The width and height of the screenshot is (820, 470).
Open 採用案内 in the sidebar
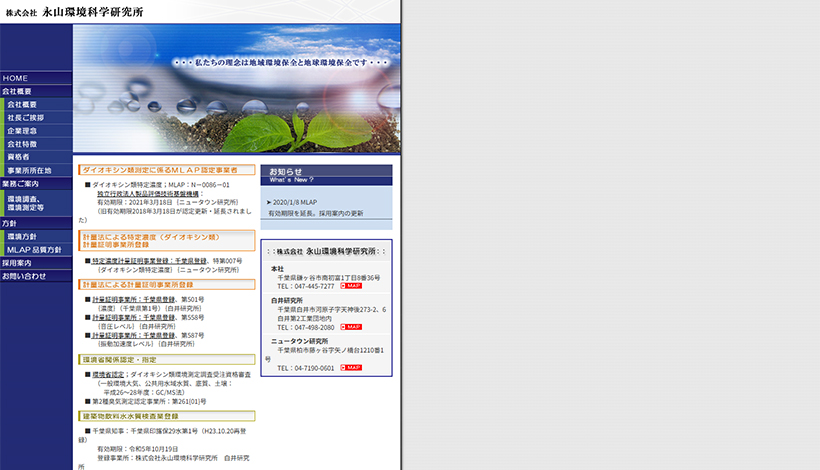pos(36,263)
